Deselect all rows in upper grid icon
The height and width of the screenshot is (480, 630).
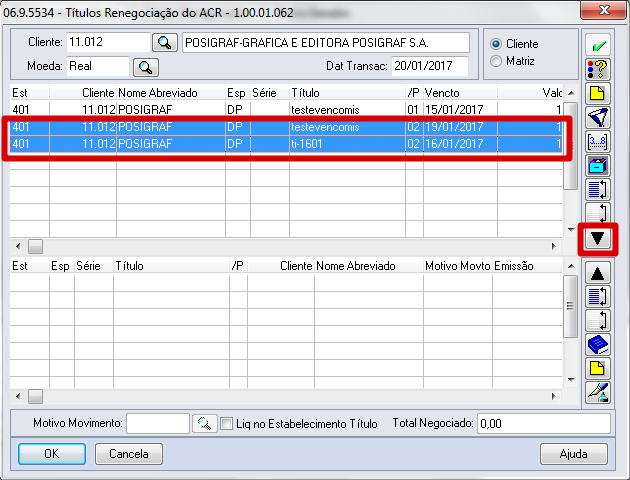(598, 213)
